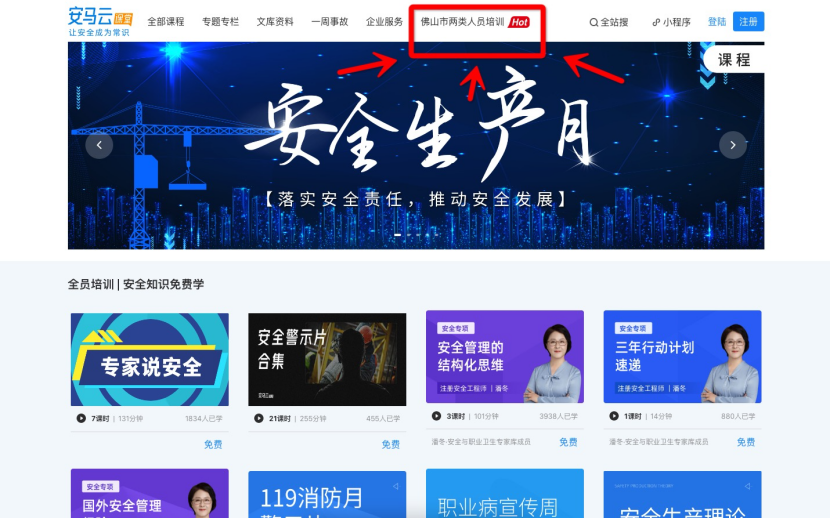
Task: Click play icon beside 3课时
Action: 436,416
